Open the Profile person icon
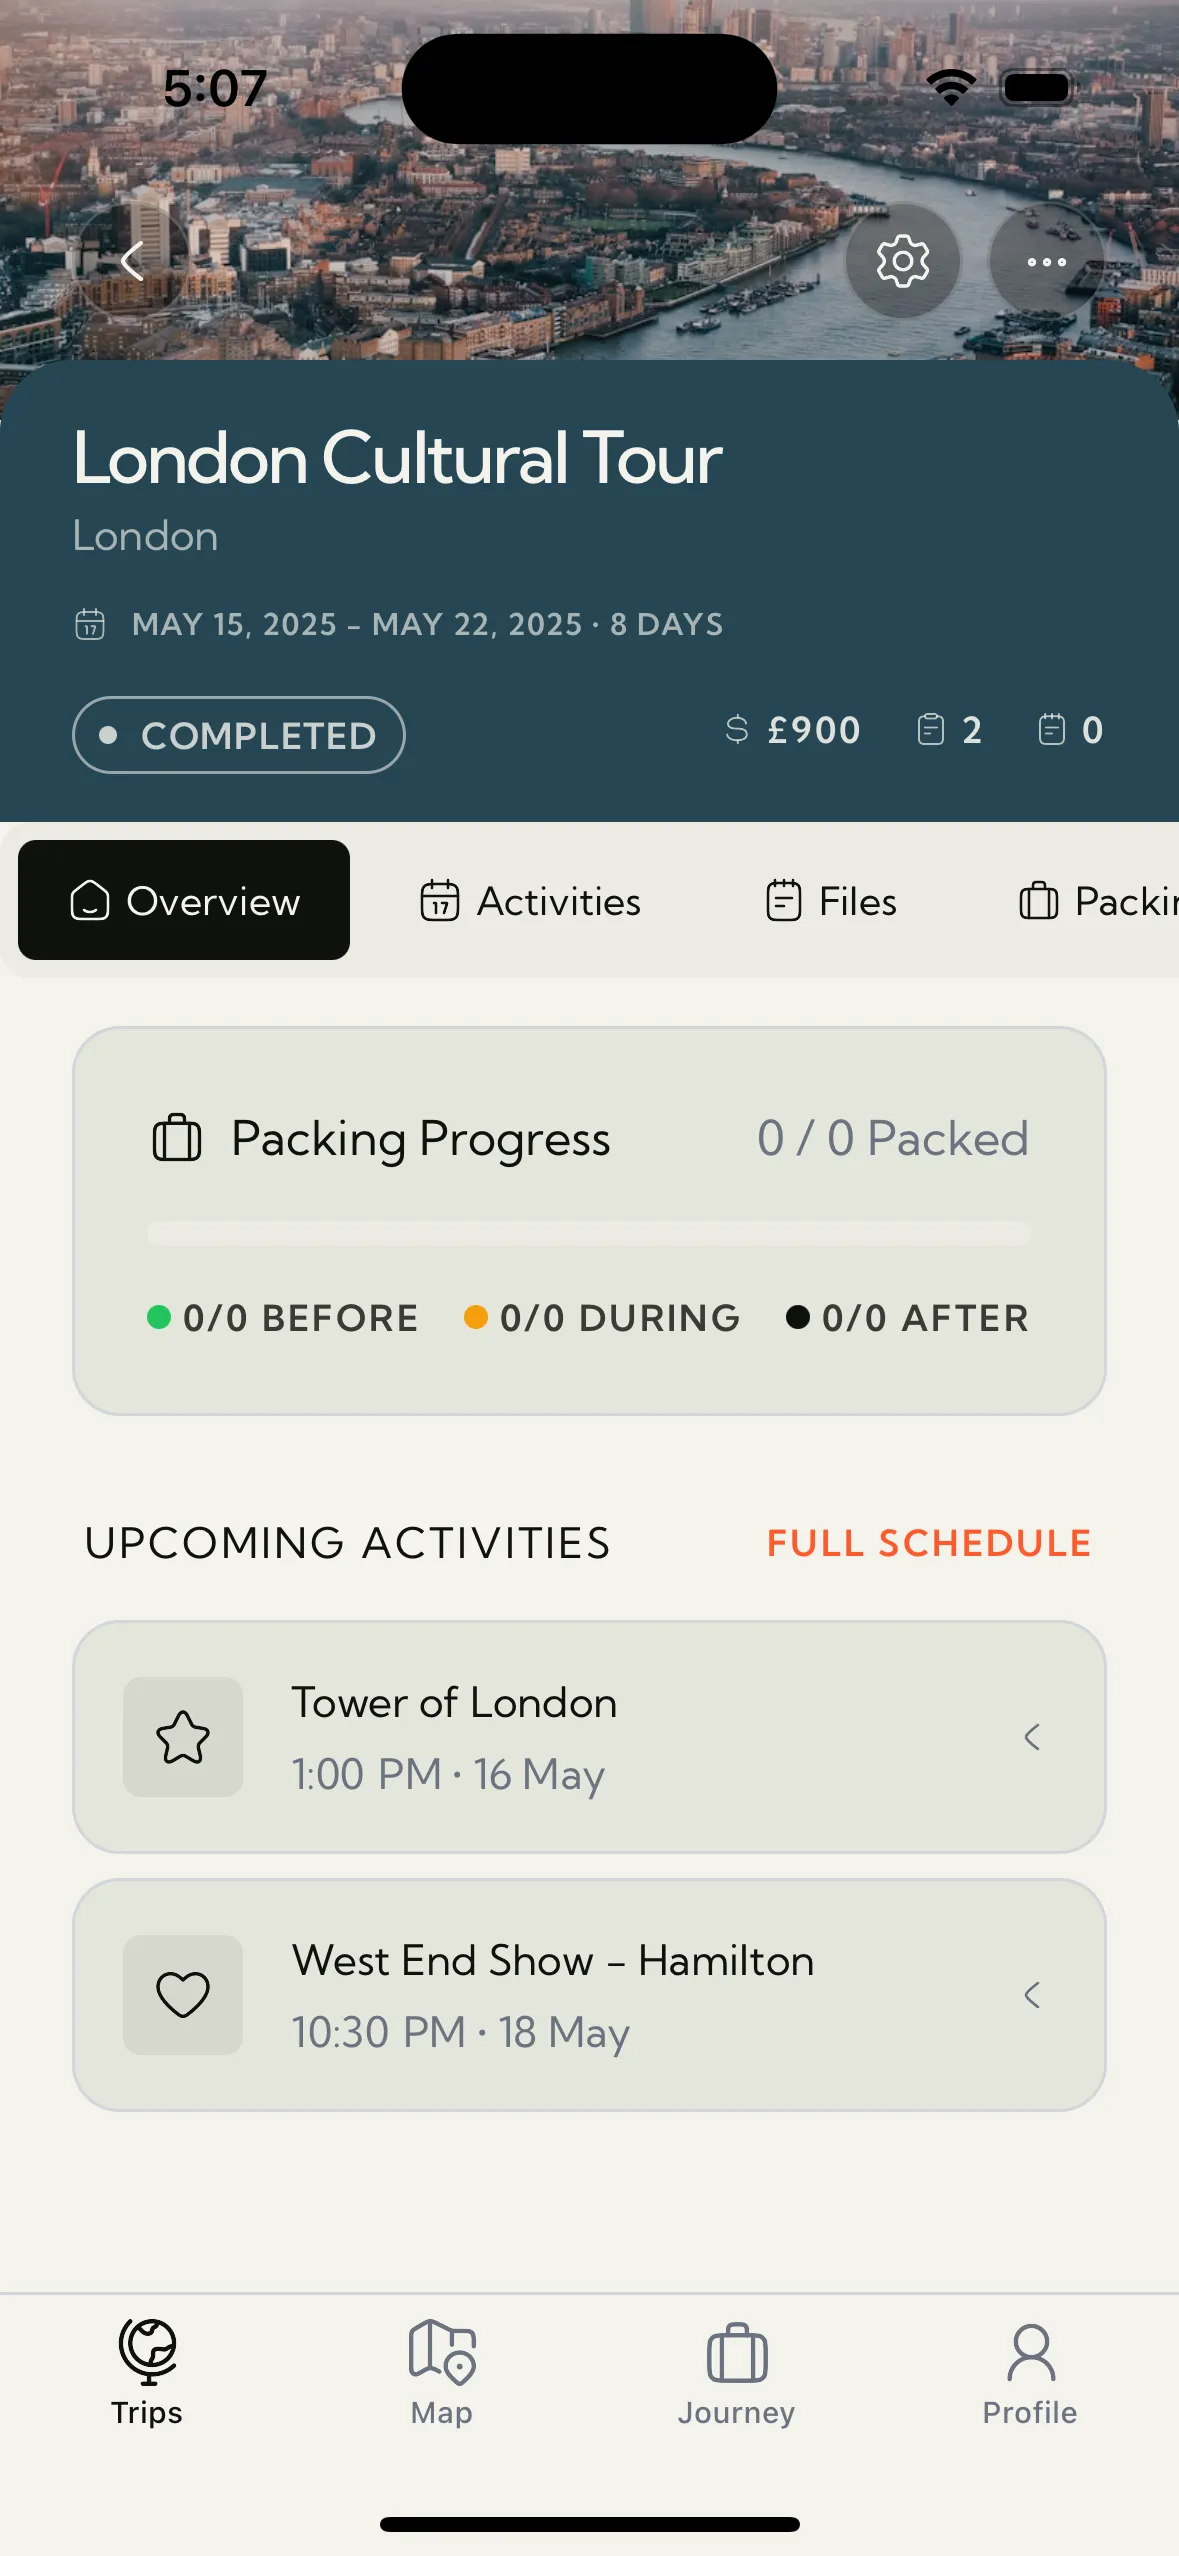Viewport: 1179px width, 2556px height. click(x=1030, y=2352)
